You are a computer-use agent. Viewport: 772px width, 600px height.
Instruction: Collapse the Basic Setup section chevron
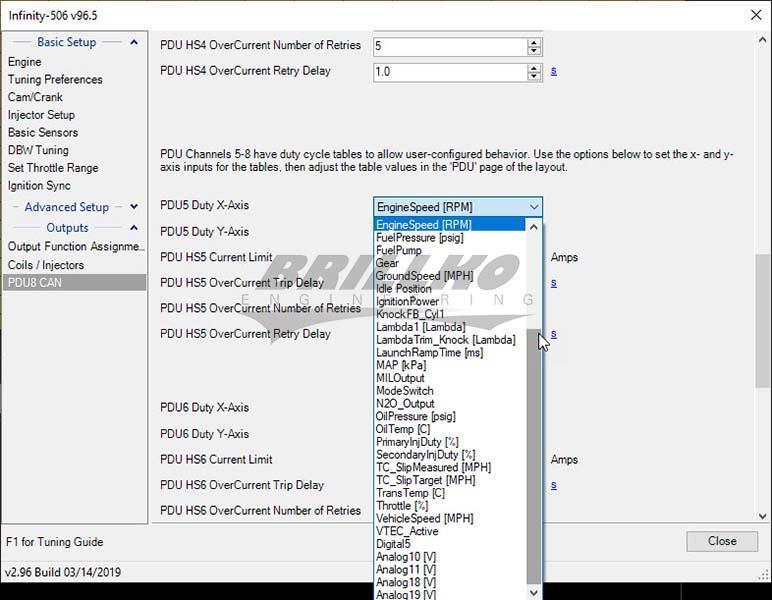coord(134,42)
